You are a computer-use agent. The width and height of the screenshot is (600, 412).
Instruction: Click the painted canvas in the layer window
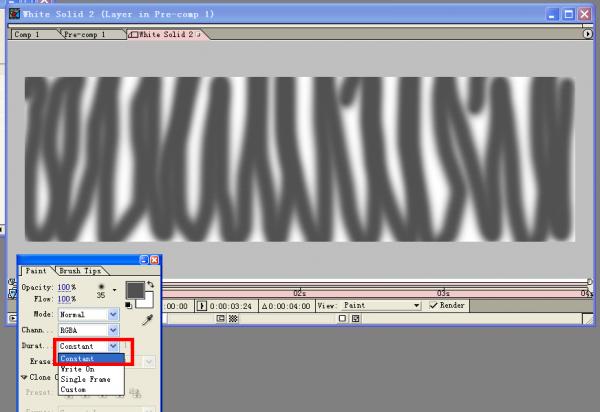tap(300, 159)
